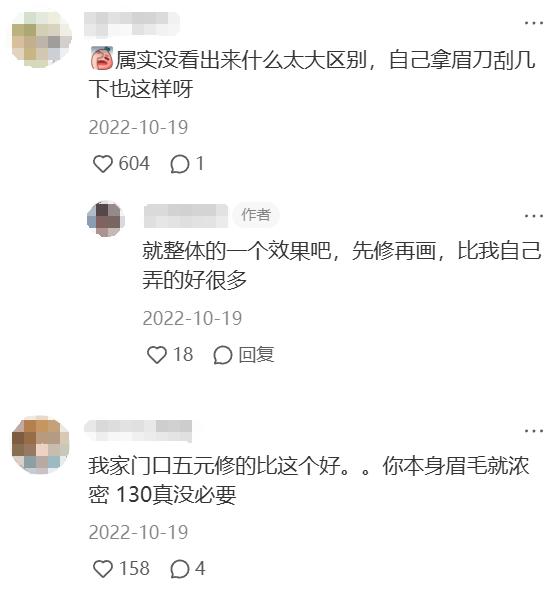This screenshot has height=591, width=559.
Task: Like the comment with 158 likes
Action: tap(103, 569)
